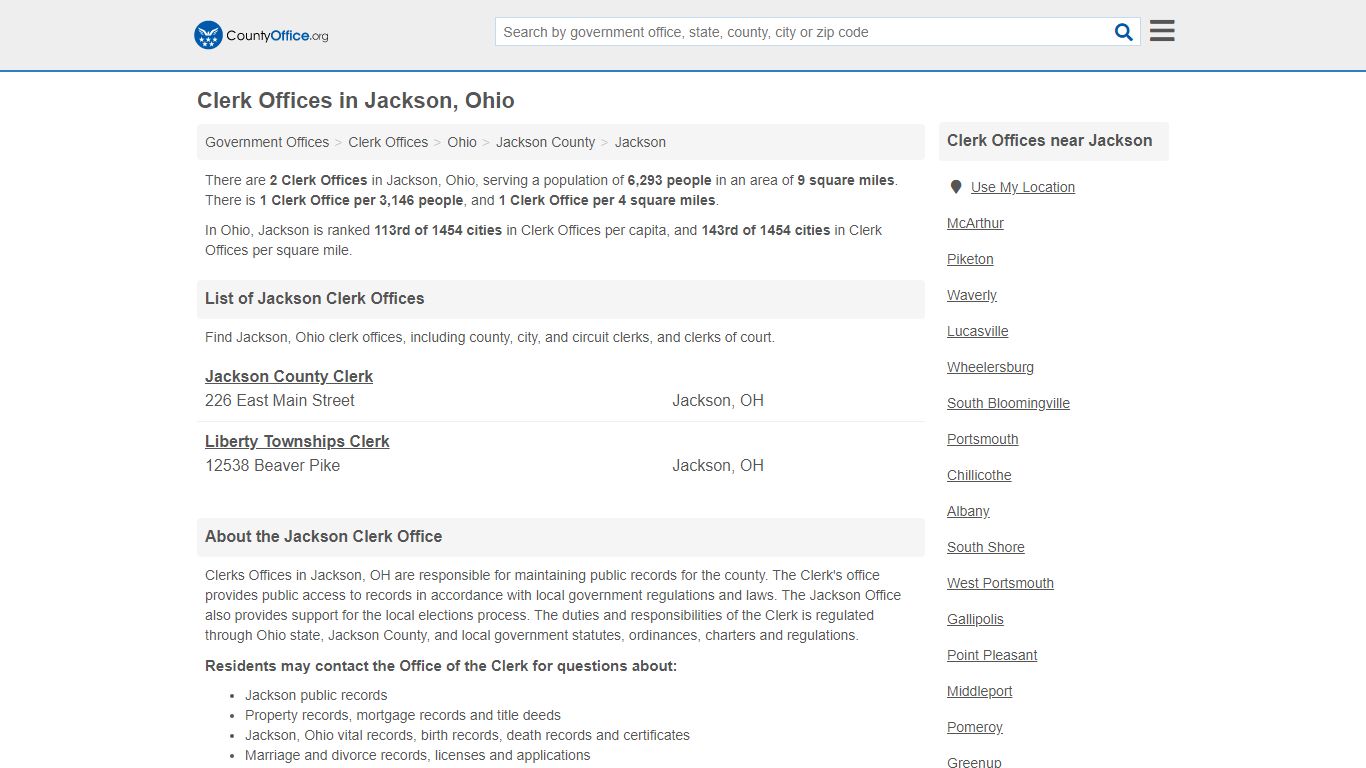
Task: View clerk offices near Piketon
Action: click(x=970, y=259)
